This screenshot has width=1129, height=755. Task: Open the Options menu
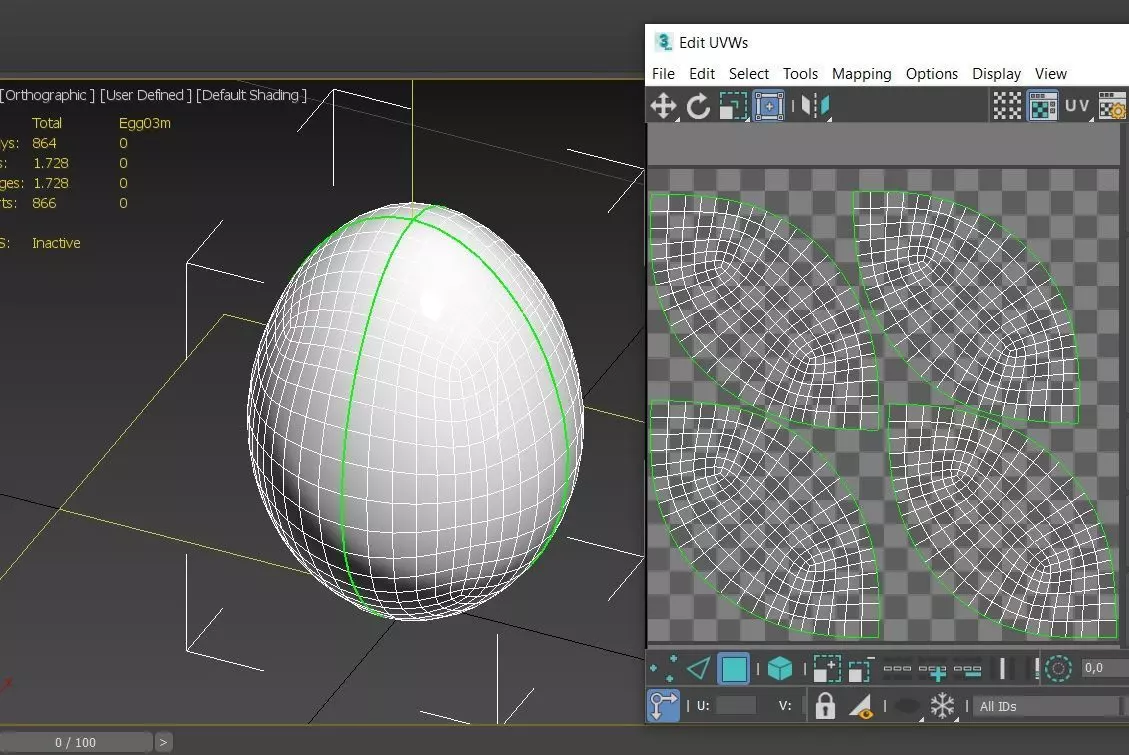(x=932, y=73)
